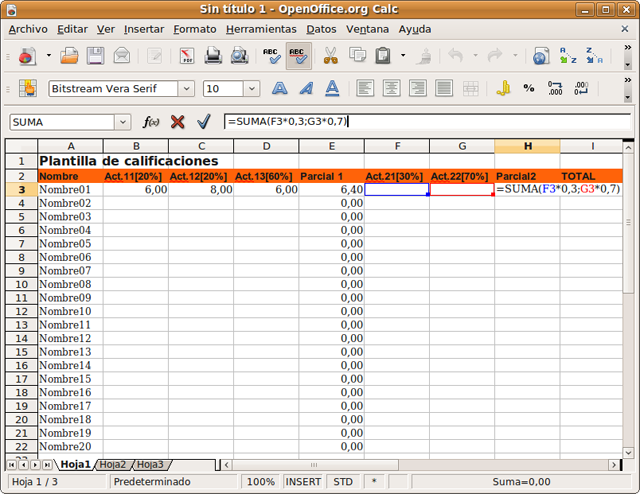Viewport: 640px width, 494px height.
Task: Click the Cut scissors icon
Action: click(330, 56)
